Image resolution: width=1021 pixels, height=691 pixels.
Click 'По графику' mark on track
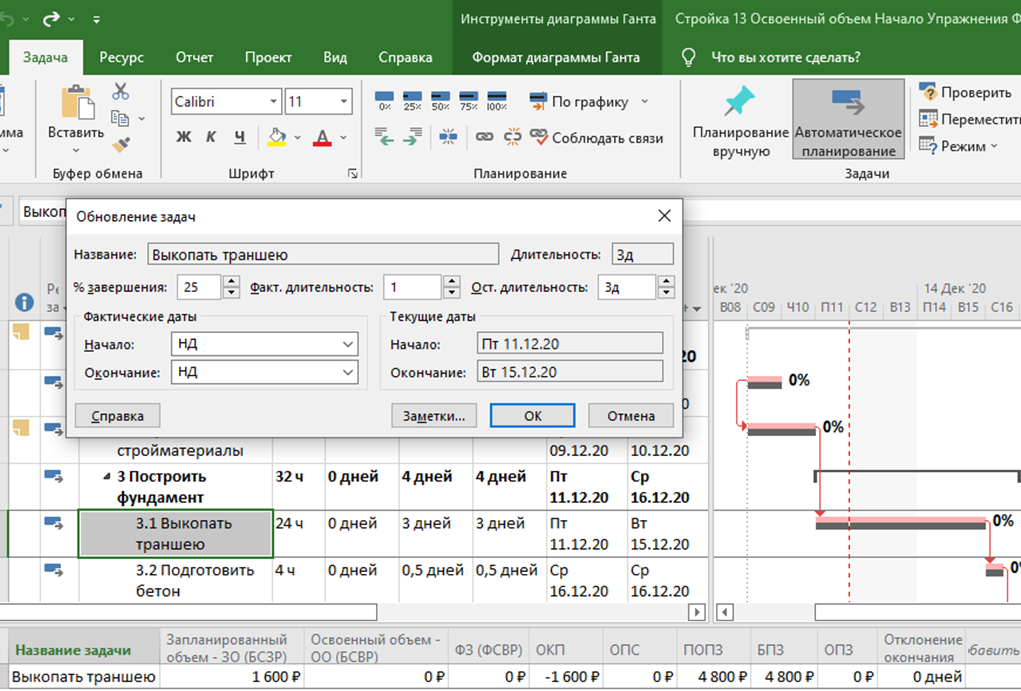(578, 102)
